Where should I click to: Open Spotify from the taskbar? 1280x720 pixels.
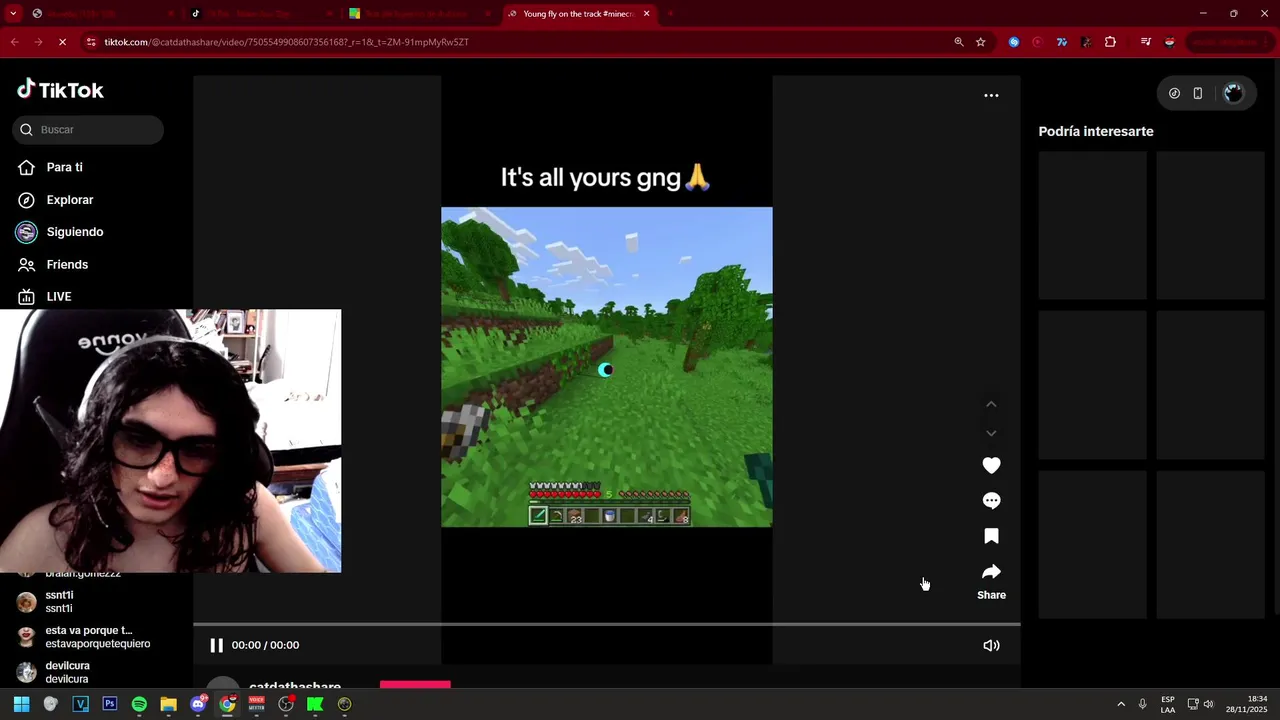tap(139, 704)
